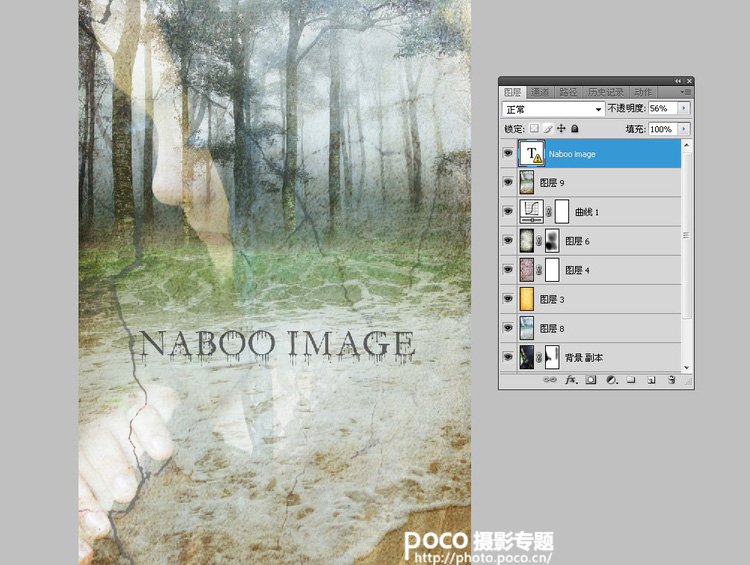Toggle visibility of 图层 9

point(508,183)
